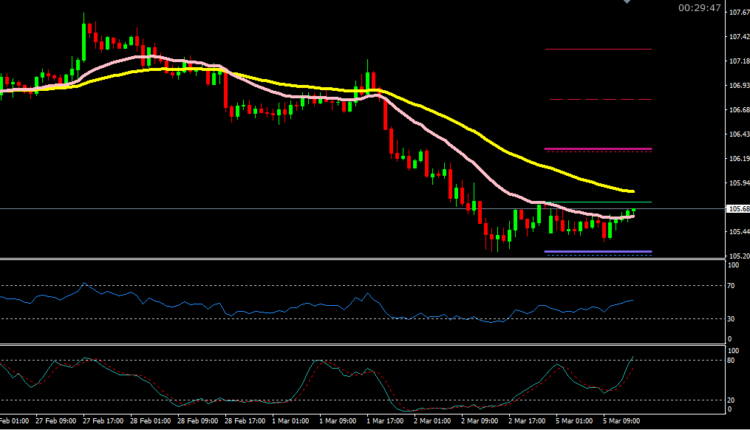Click the 107.67 price axis label
Screen dimensions: 750x430
coord(740,12)
